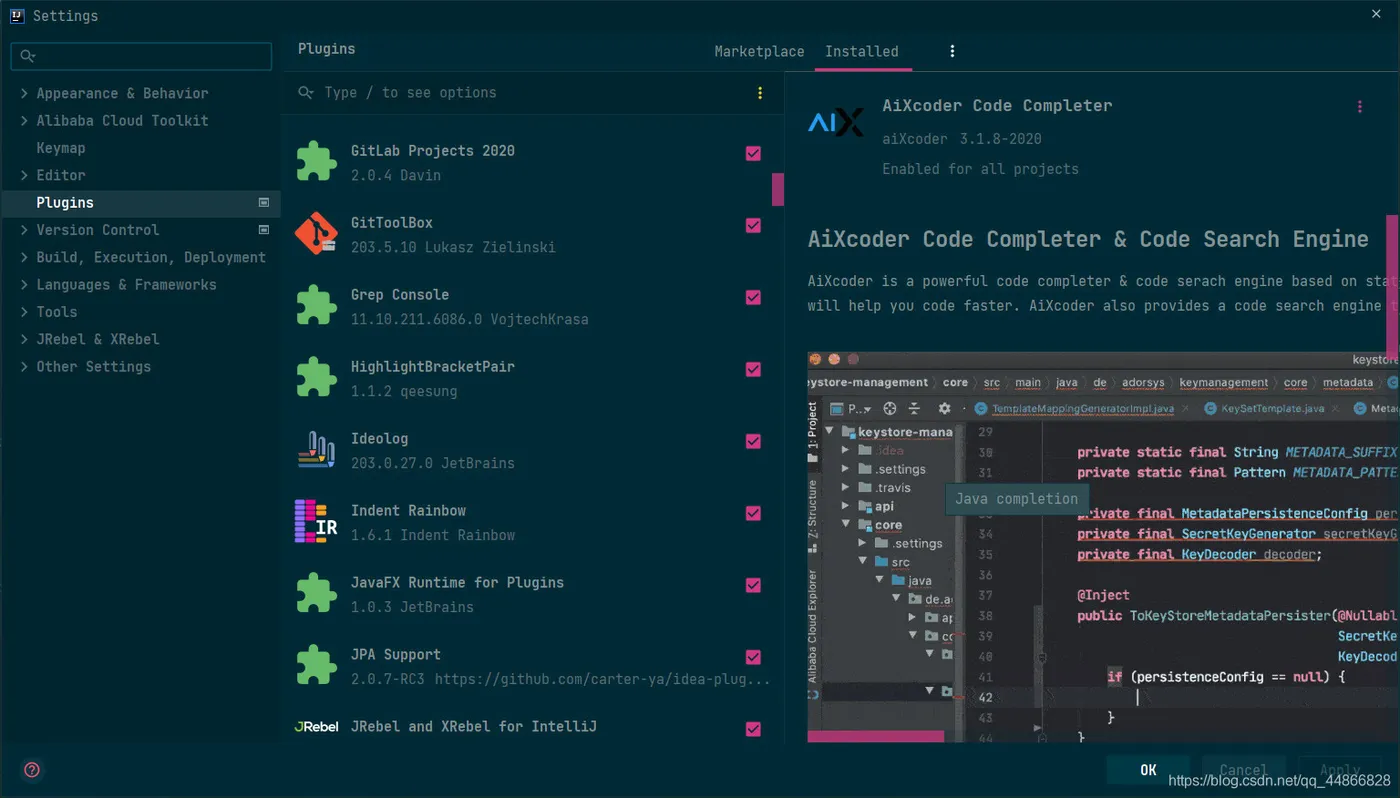Viewport: 1400px width, 798px height.
Task: Click the Indent Rainbow plugin icon
Action: click(316, 522)
